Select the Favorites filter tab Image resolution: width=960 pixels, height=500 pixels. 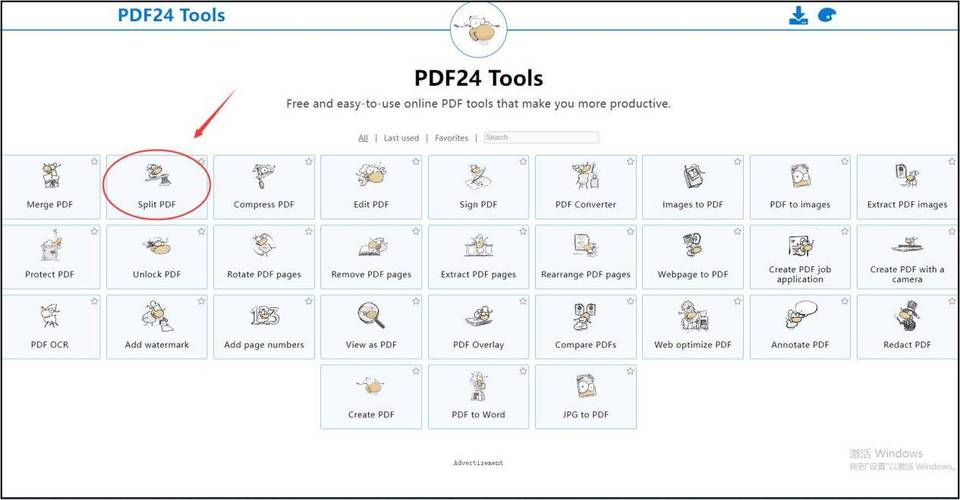[x=451, y=138]
